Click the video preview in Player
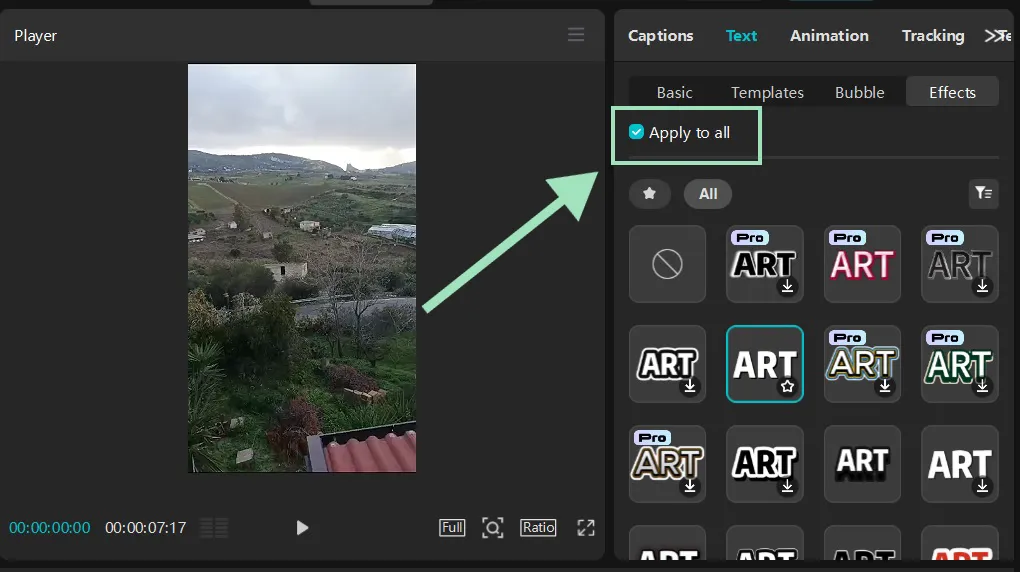Image resolution: width=1020 pixels, height=572 pixels. (x=302, y=267)
